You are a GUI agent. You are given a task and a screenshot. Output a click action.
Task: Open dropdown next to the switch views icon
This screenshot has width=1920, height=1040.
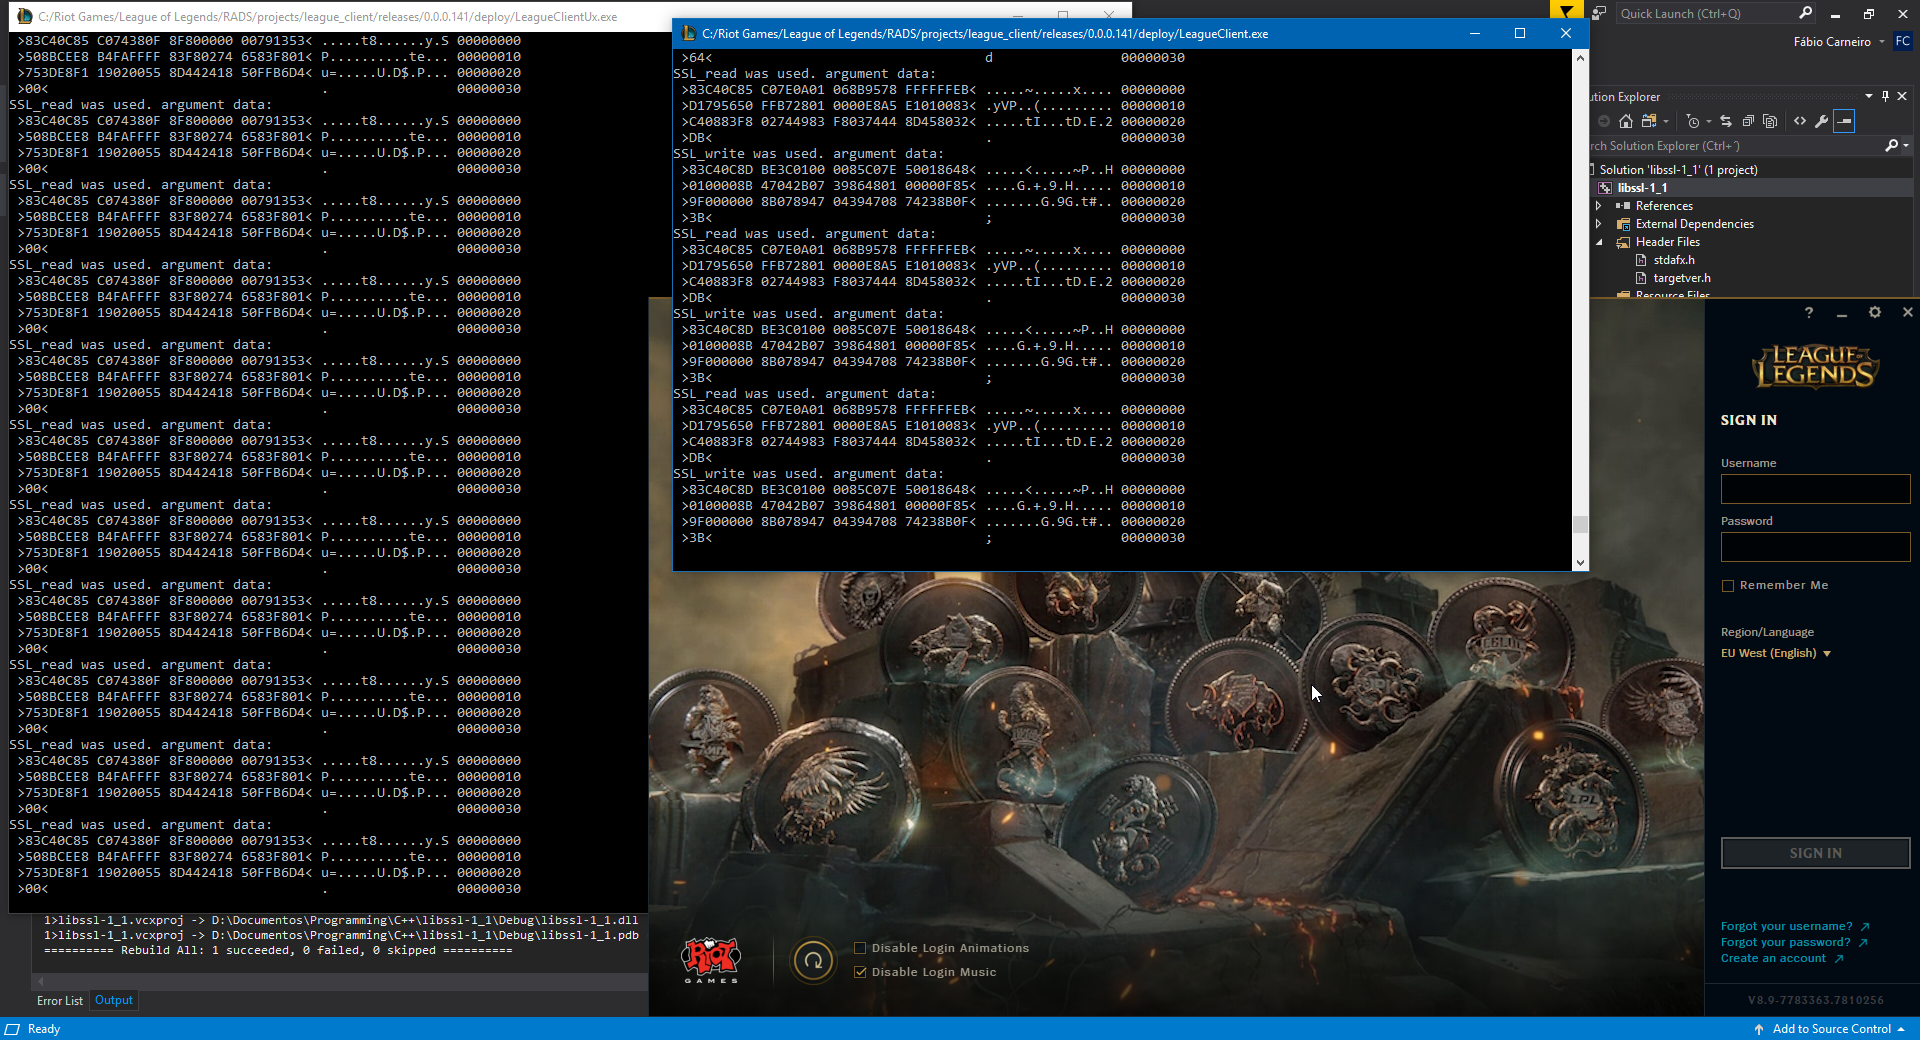click(x=1666, y=121)
